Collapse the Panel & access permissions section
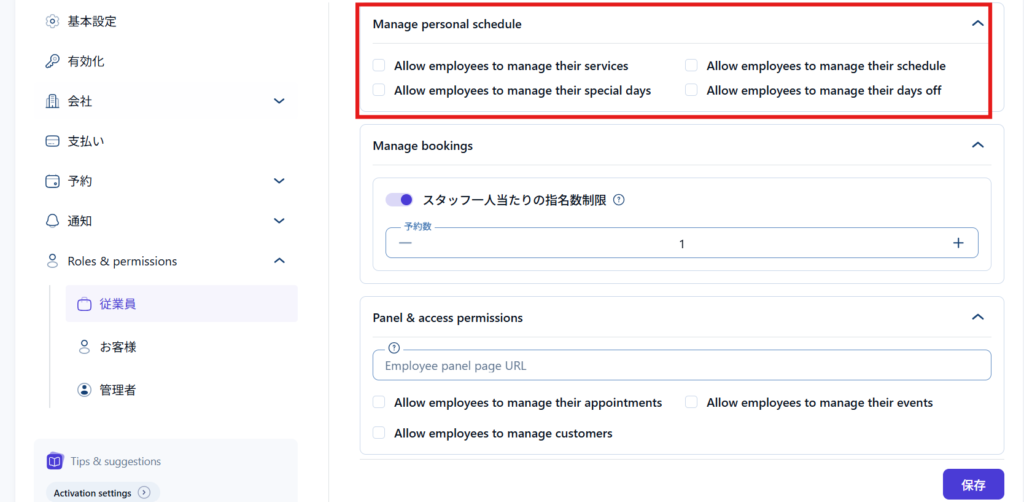The width and height of the screenshot is (1024, 502). point(977,318)
